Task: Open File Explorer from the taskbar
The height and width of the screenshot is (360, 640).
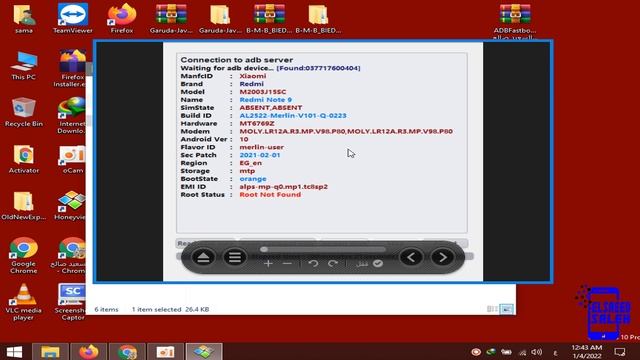Action: (50, 352)
